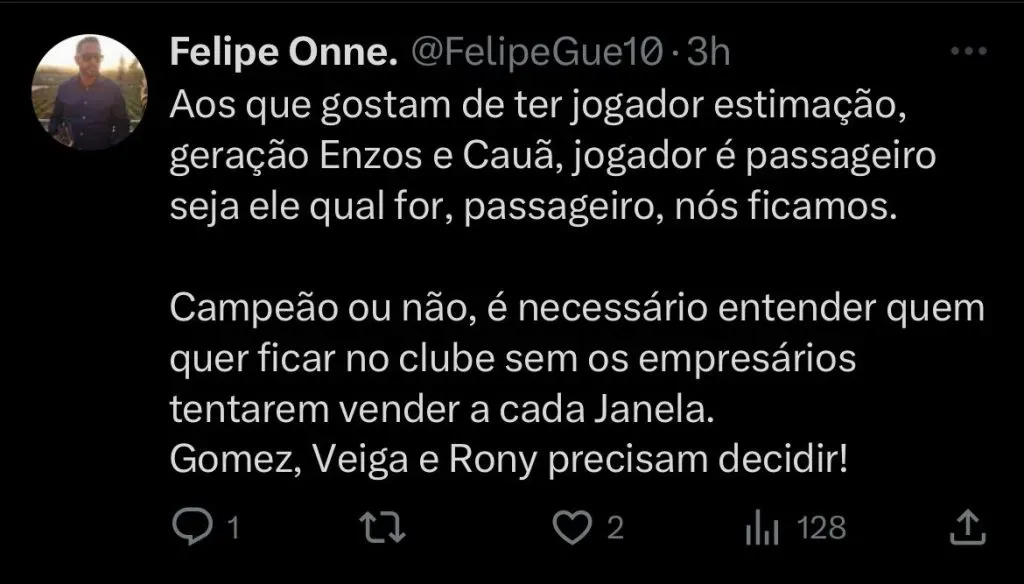Click the 128 views counter
This screenshot has height=584, width=1024.
coord(822,528)
